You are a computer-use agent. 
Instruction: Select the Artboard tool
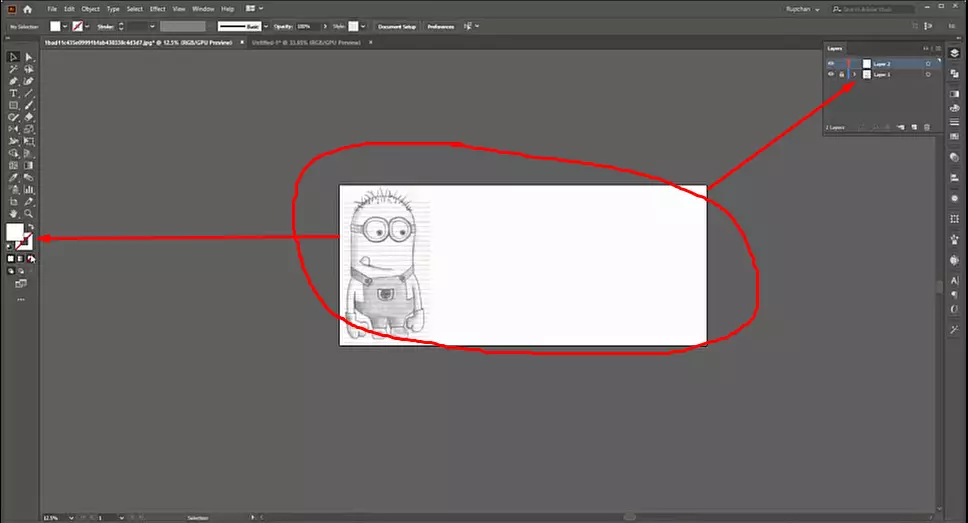coord(13,201)
